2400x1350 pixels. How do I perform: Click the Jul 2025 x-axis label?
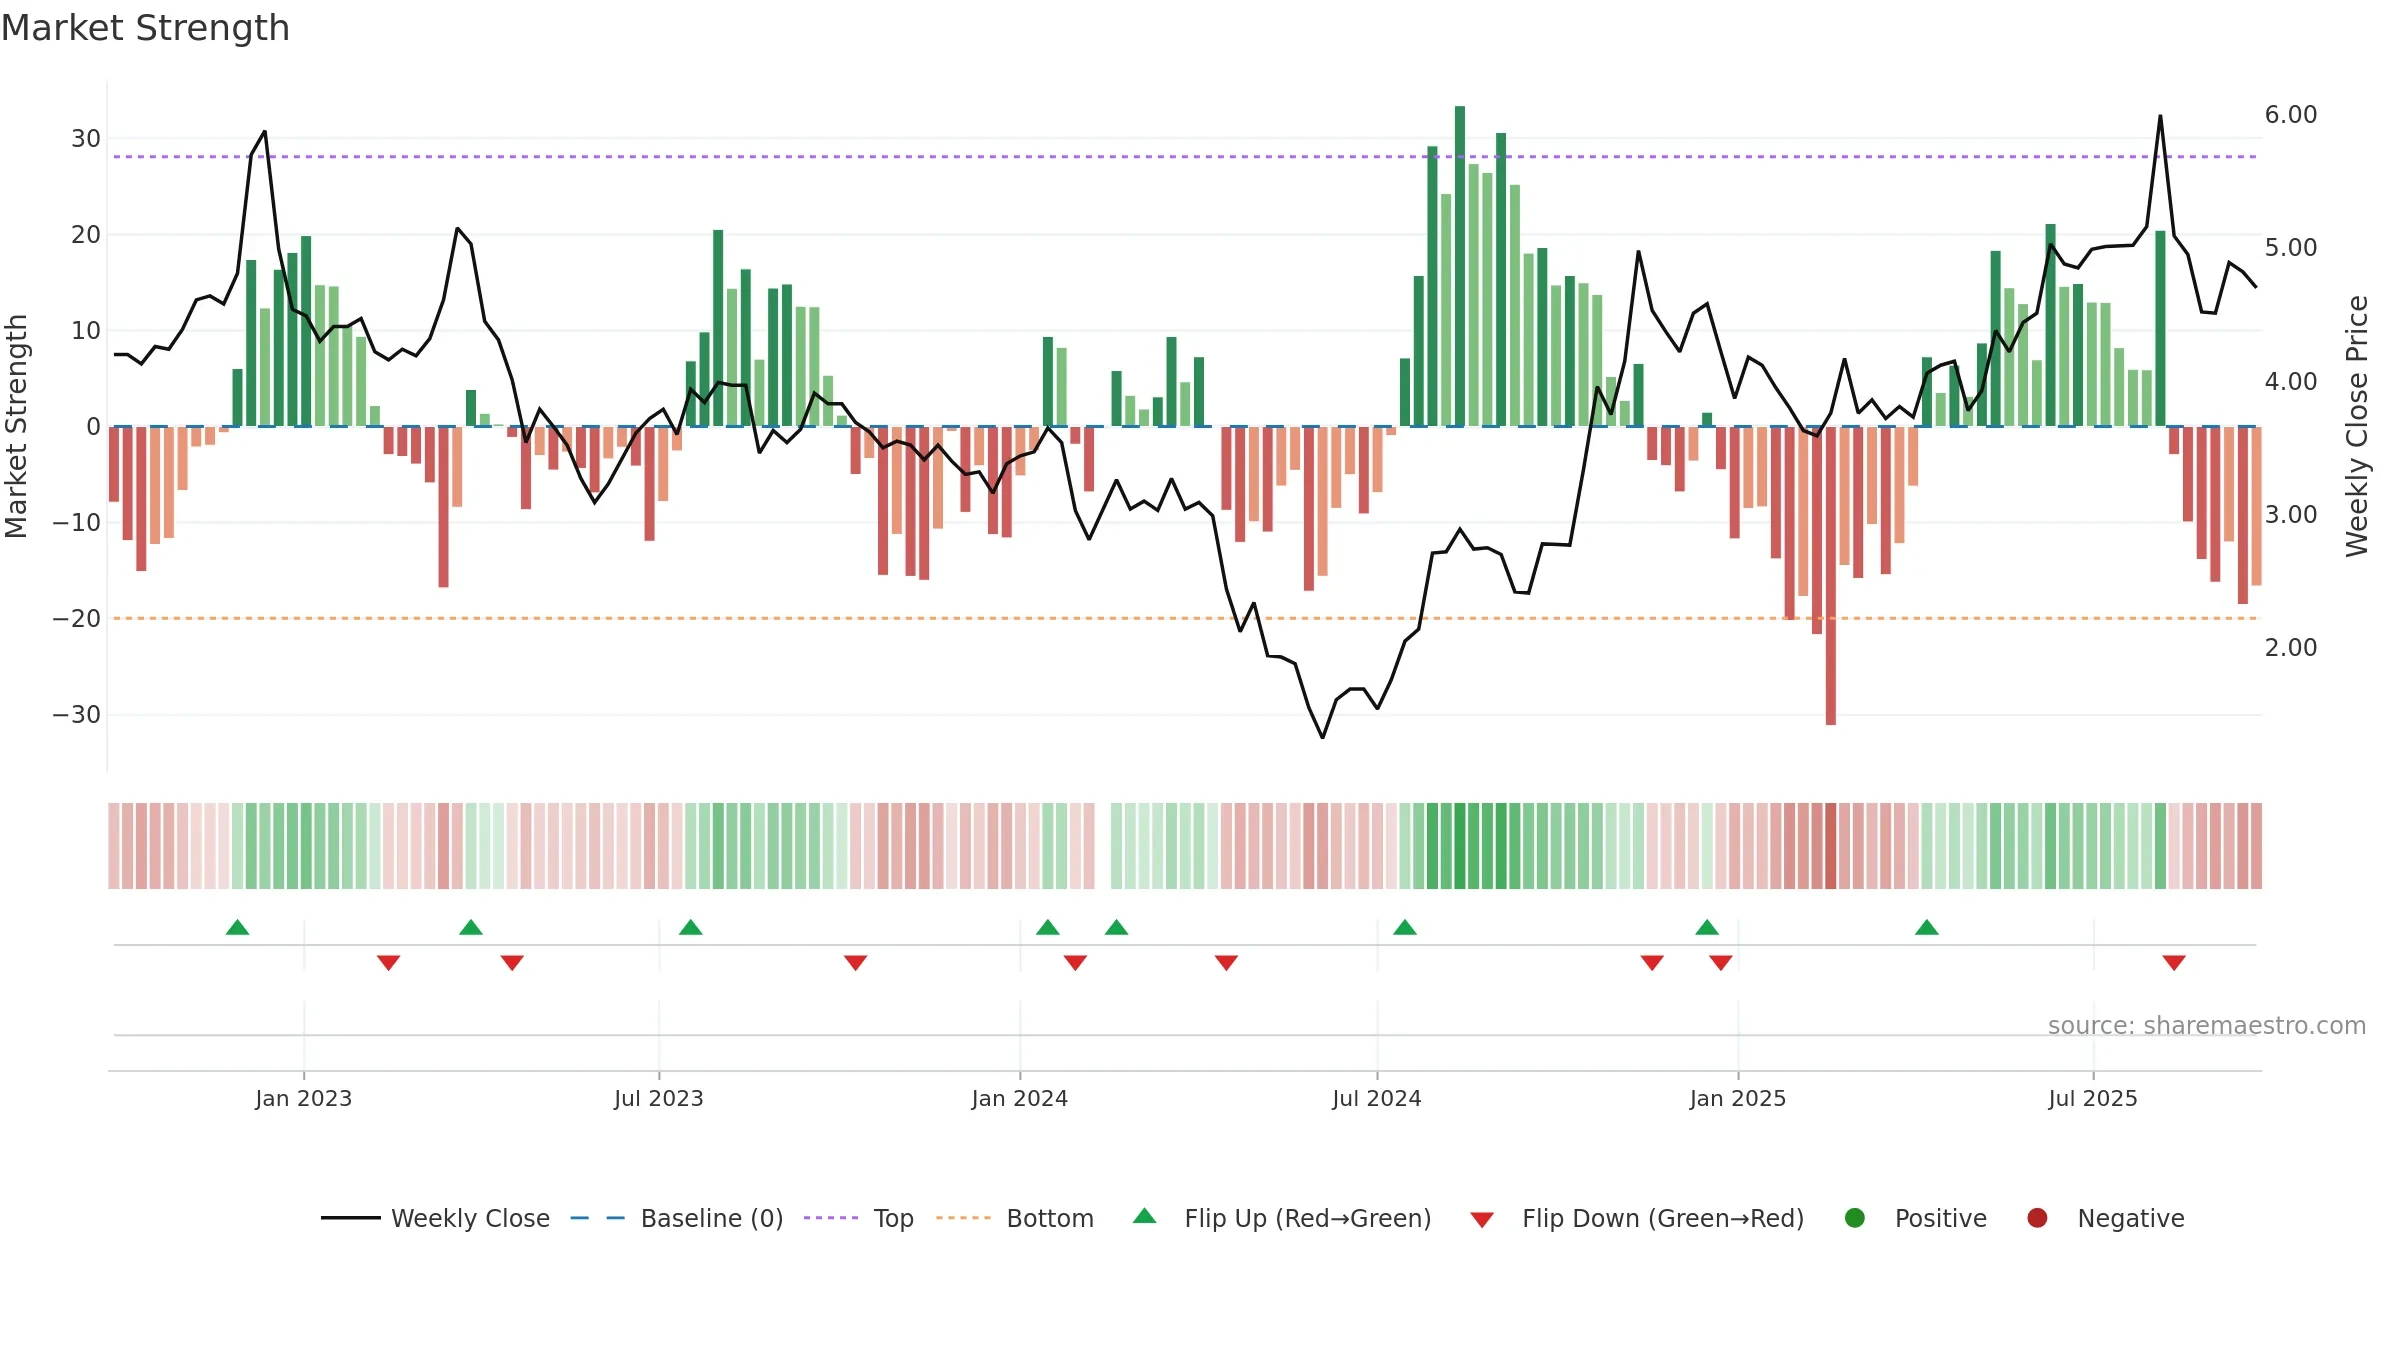2093,1098
